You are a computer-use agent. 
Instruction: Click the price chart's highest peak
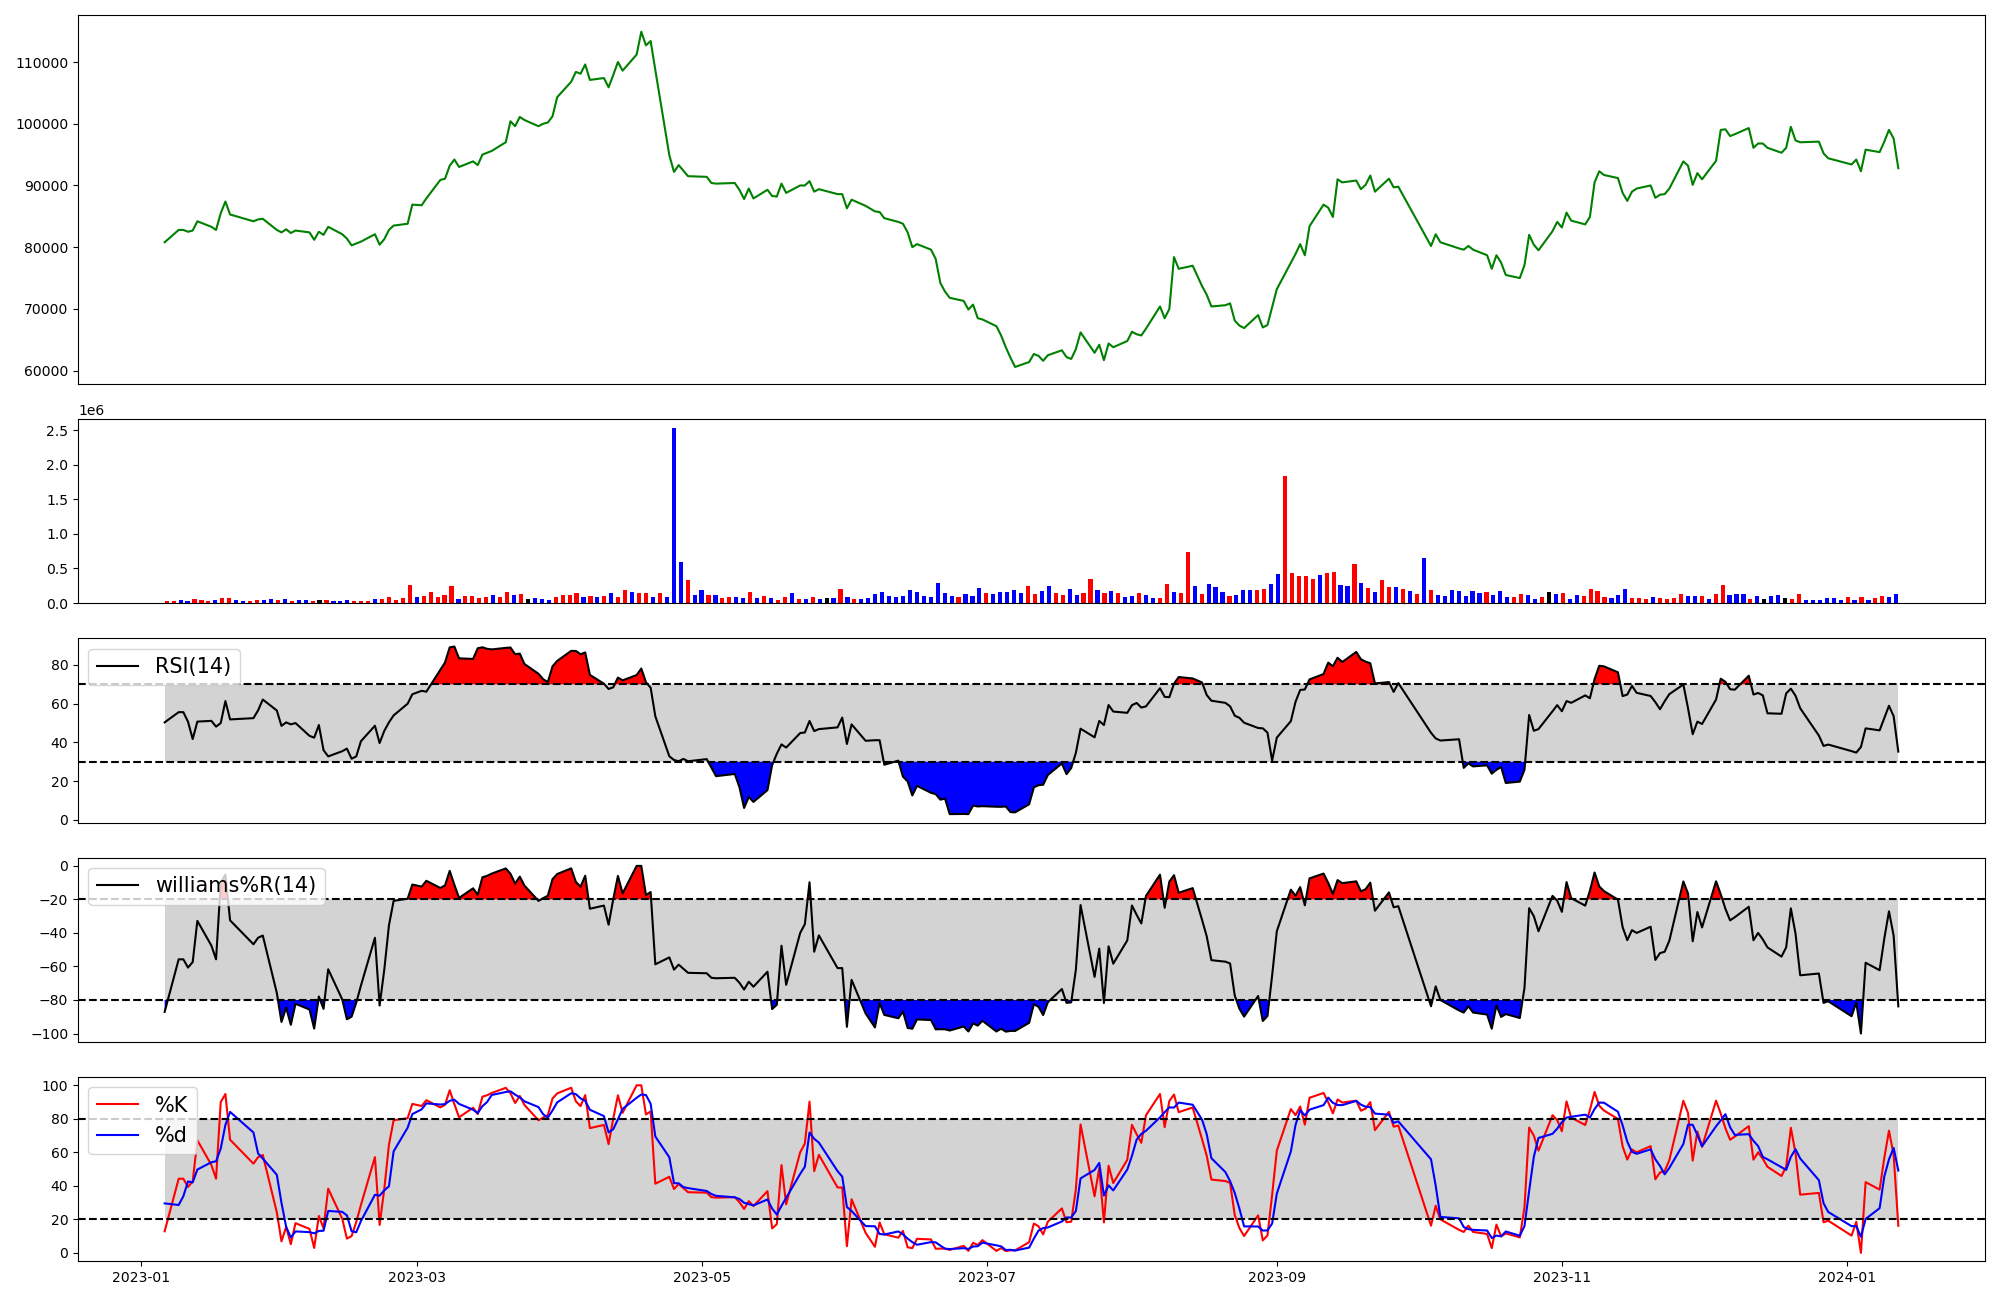pyautogui.click(x=641, y=33)
